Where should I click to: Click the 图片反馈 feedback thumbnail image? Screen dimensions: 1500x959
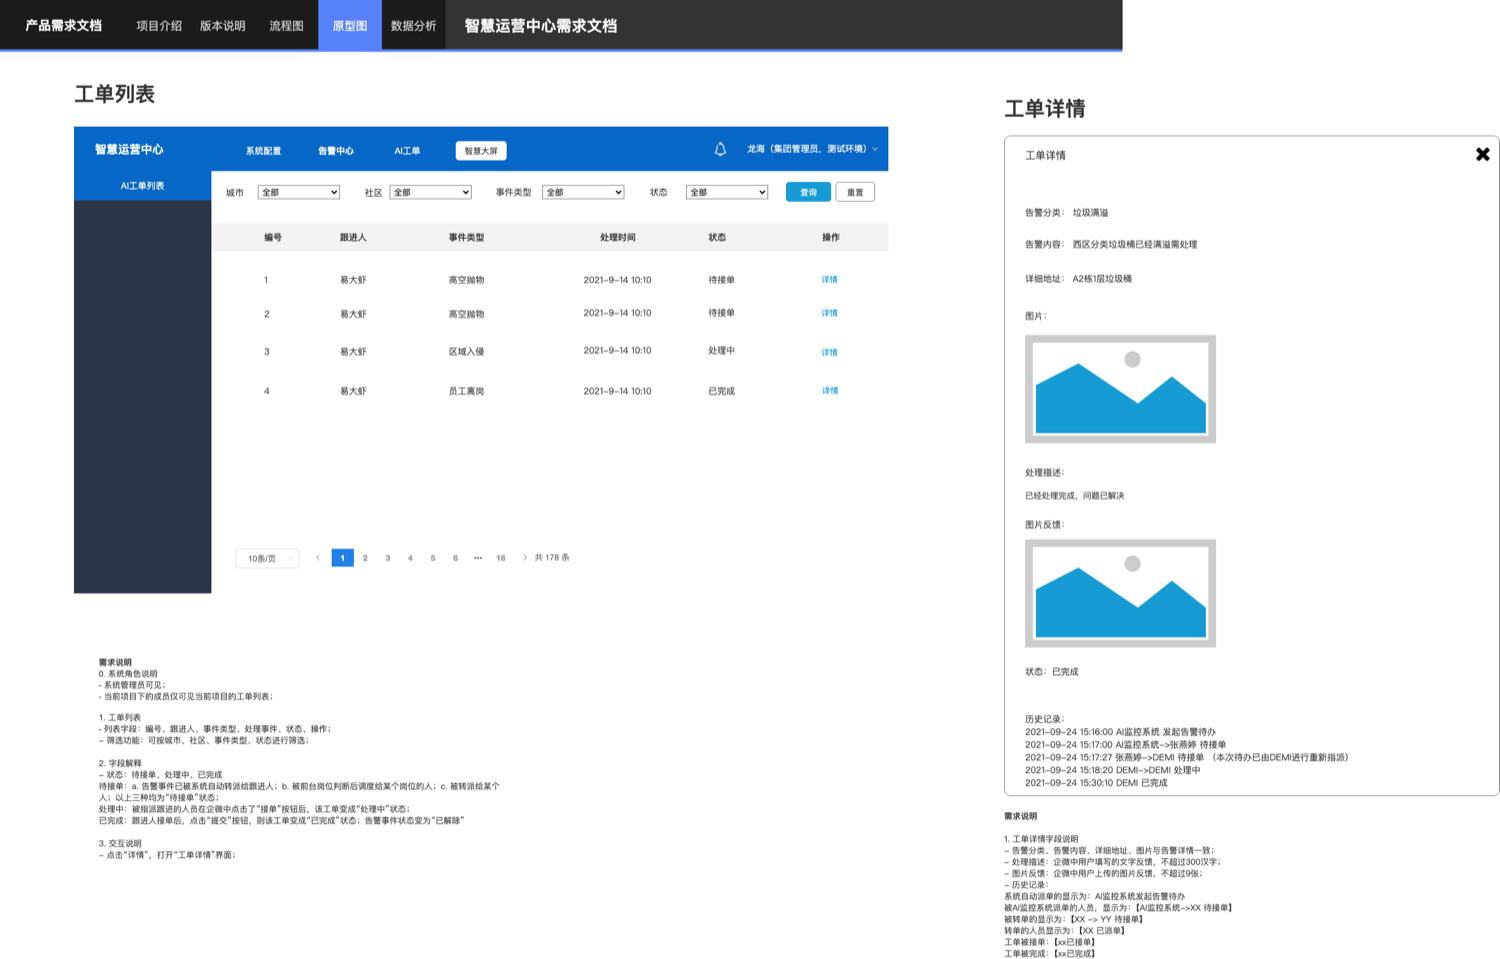(x=1120, y=593)
